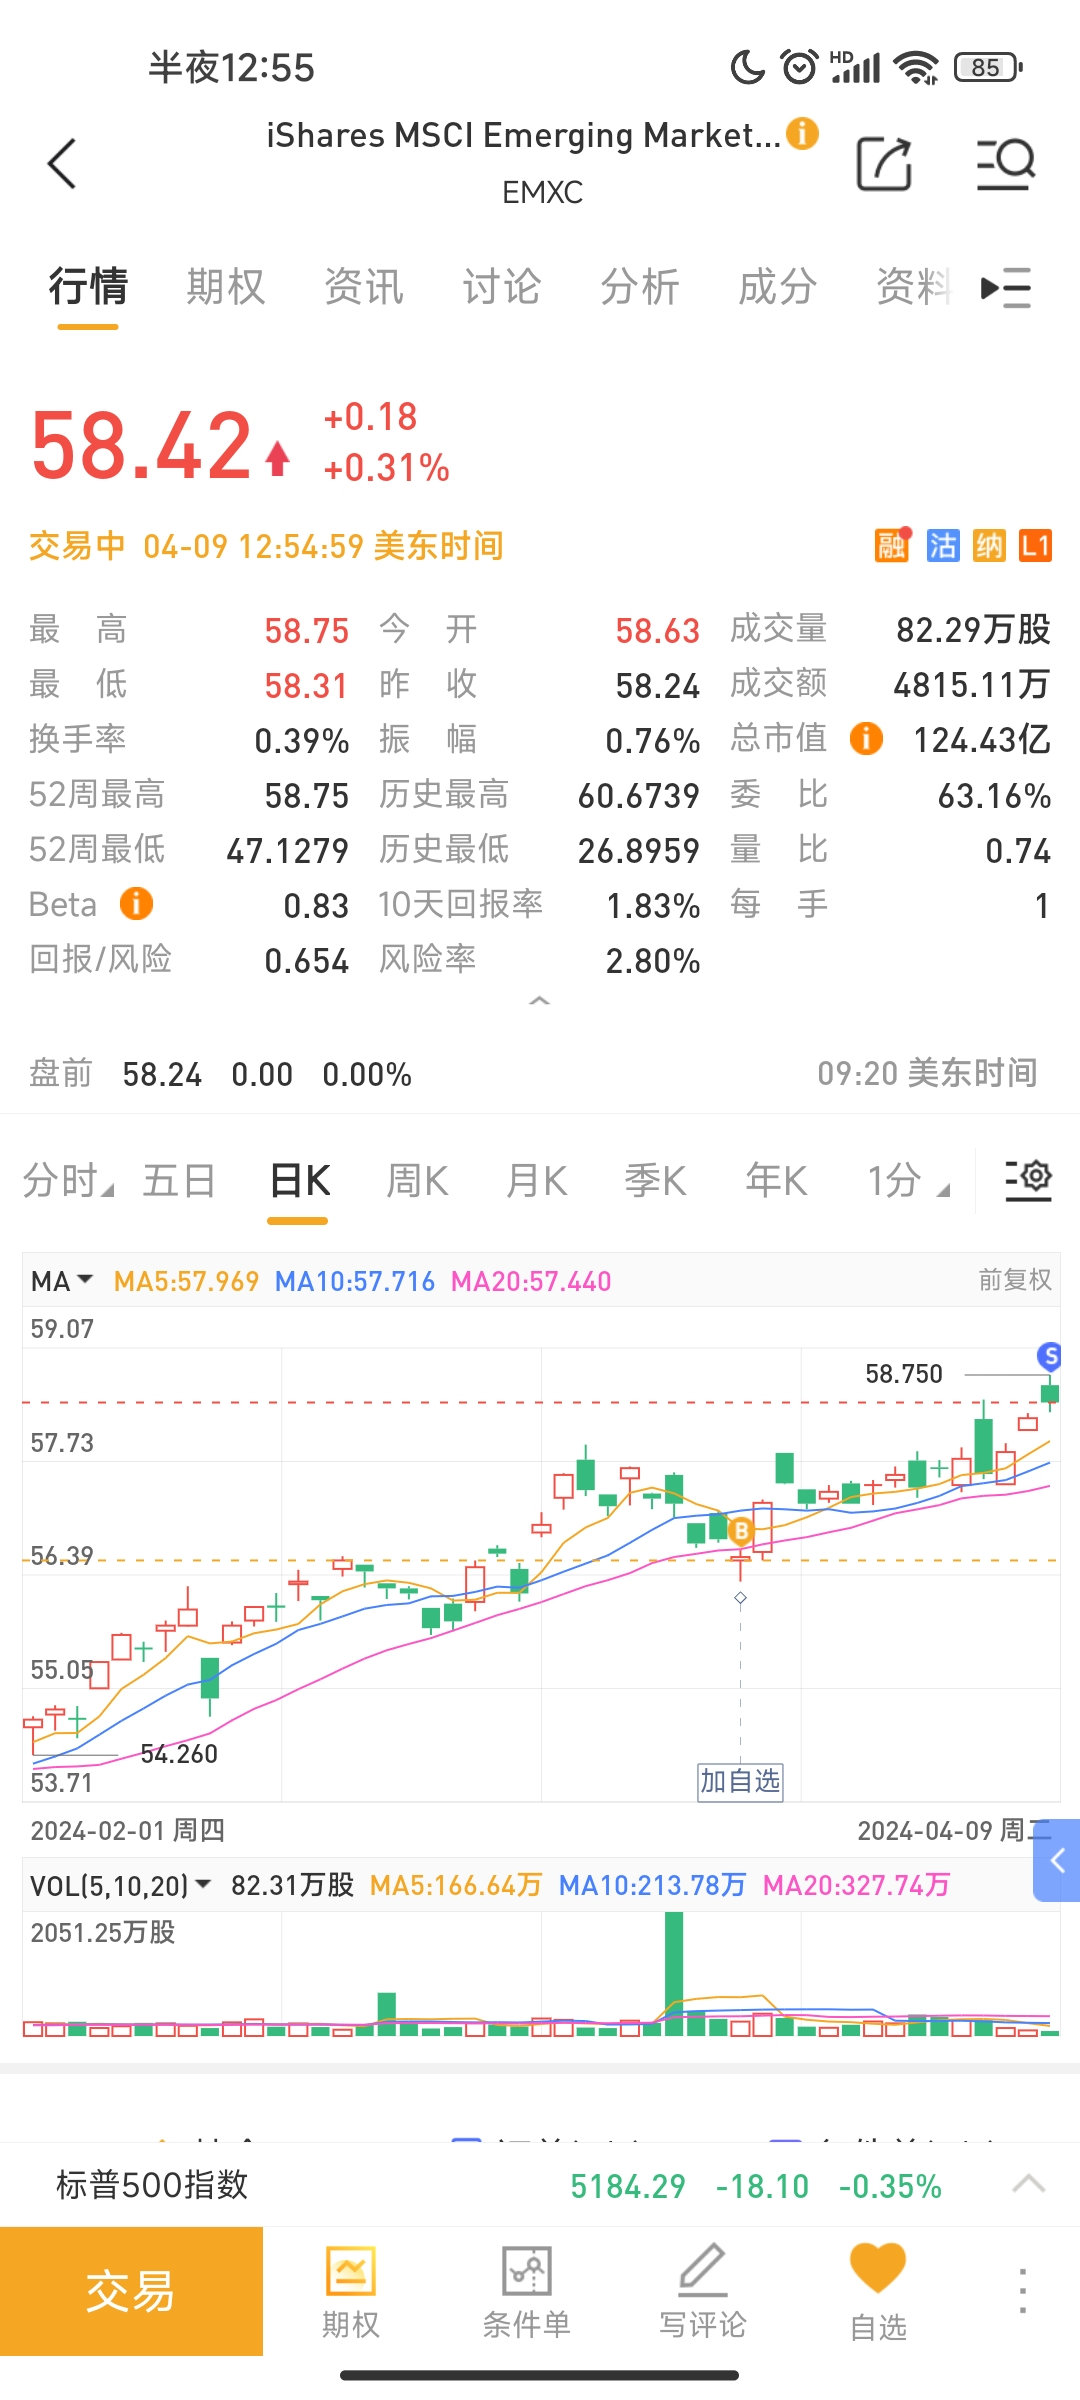Select the 日K daily candlestick chart
The width and height of the screenshot is (1080, 2400).
(299, 1181)
